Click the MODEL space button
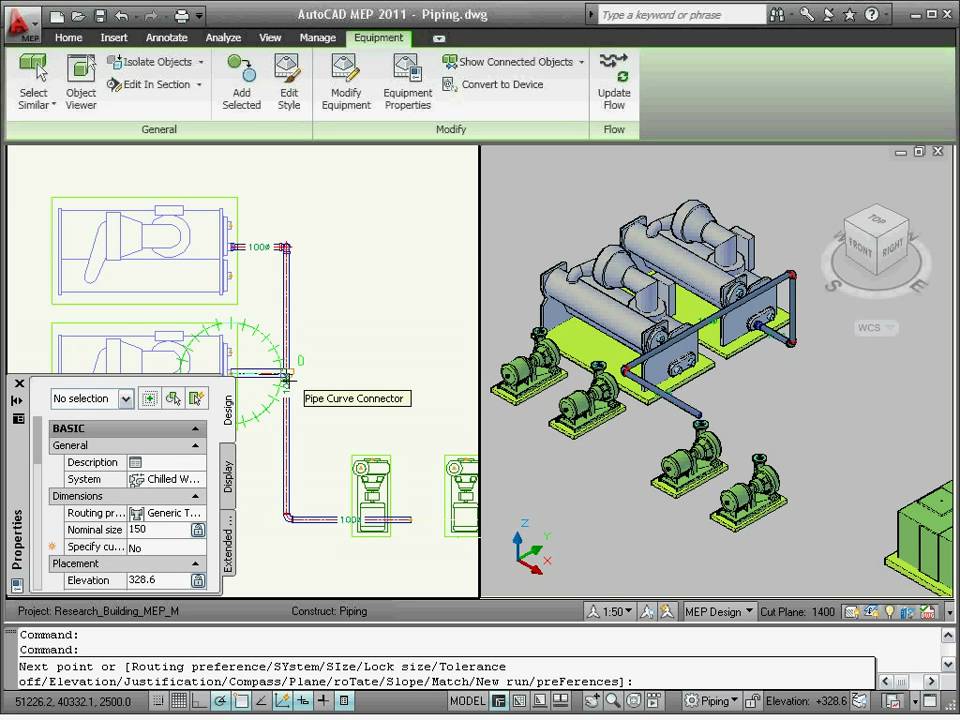 pyautogui.click(x=468, y=701)
